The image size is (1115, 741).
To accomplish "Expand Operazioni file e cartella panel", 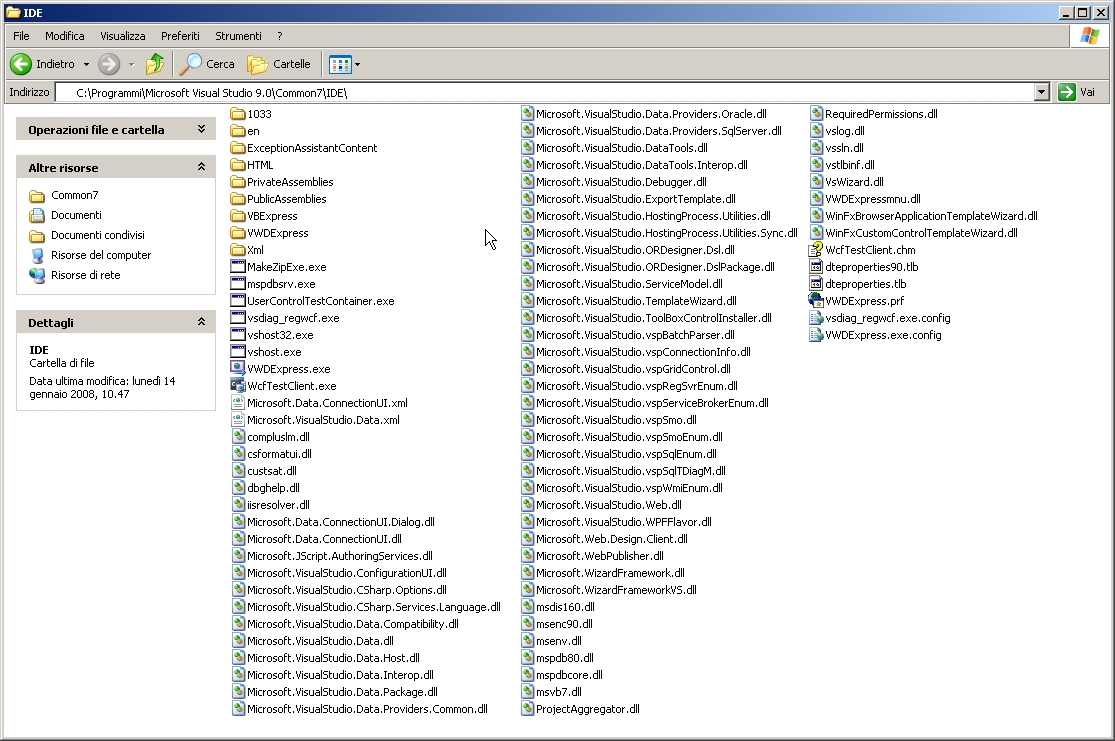I will (x=201, y=129).
